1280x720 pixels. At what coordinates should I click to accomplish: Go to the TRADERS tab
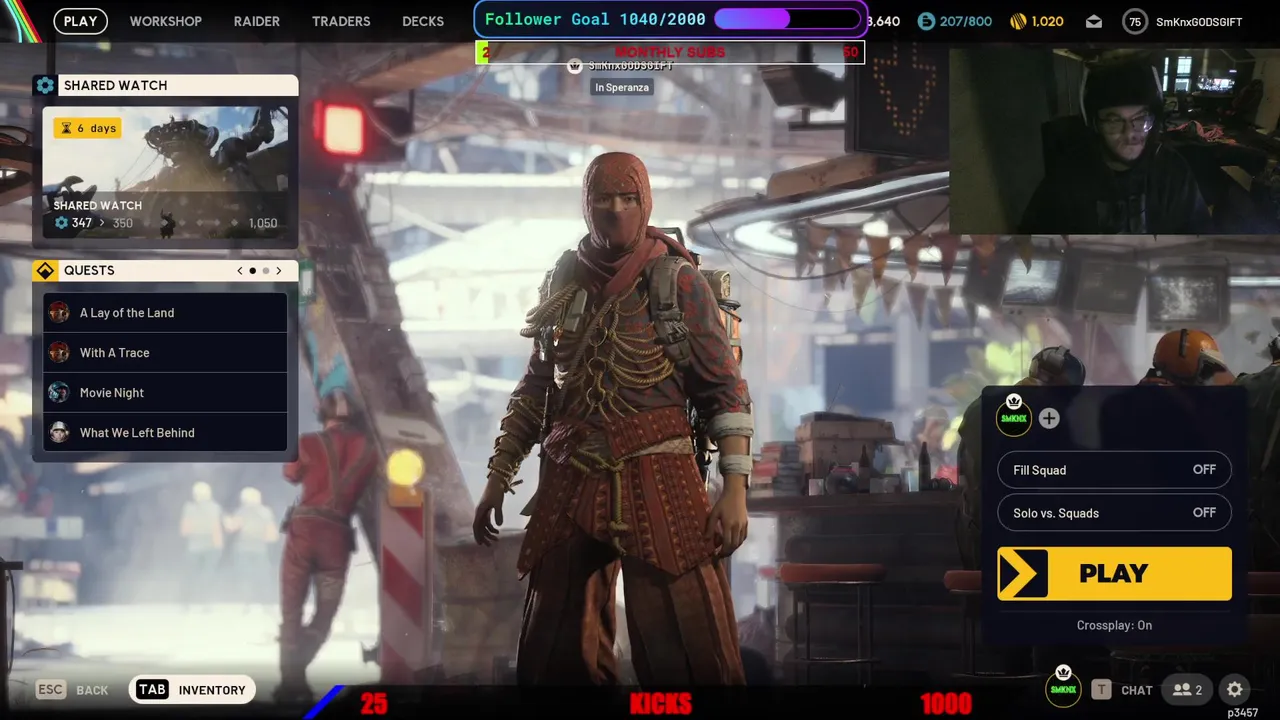coord(341,21)
